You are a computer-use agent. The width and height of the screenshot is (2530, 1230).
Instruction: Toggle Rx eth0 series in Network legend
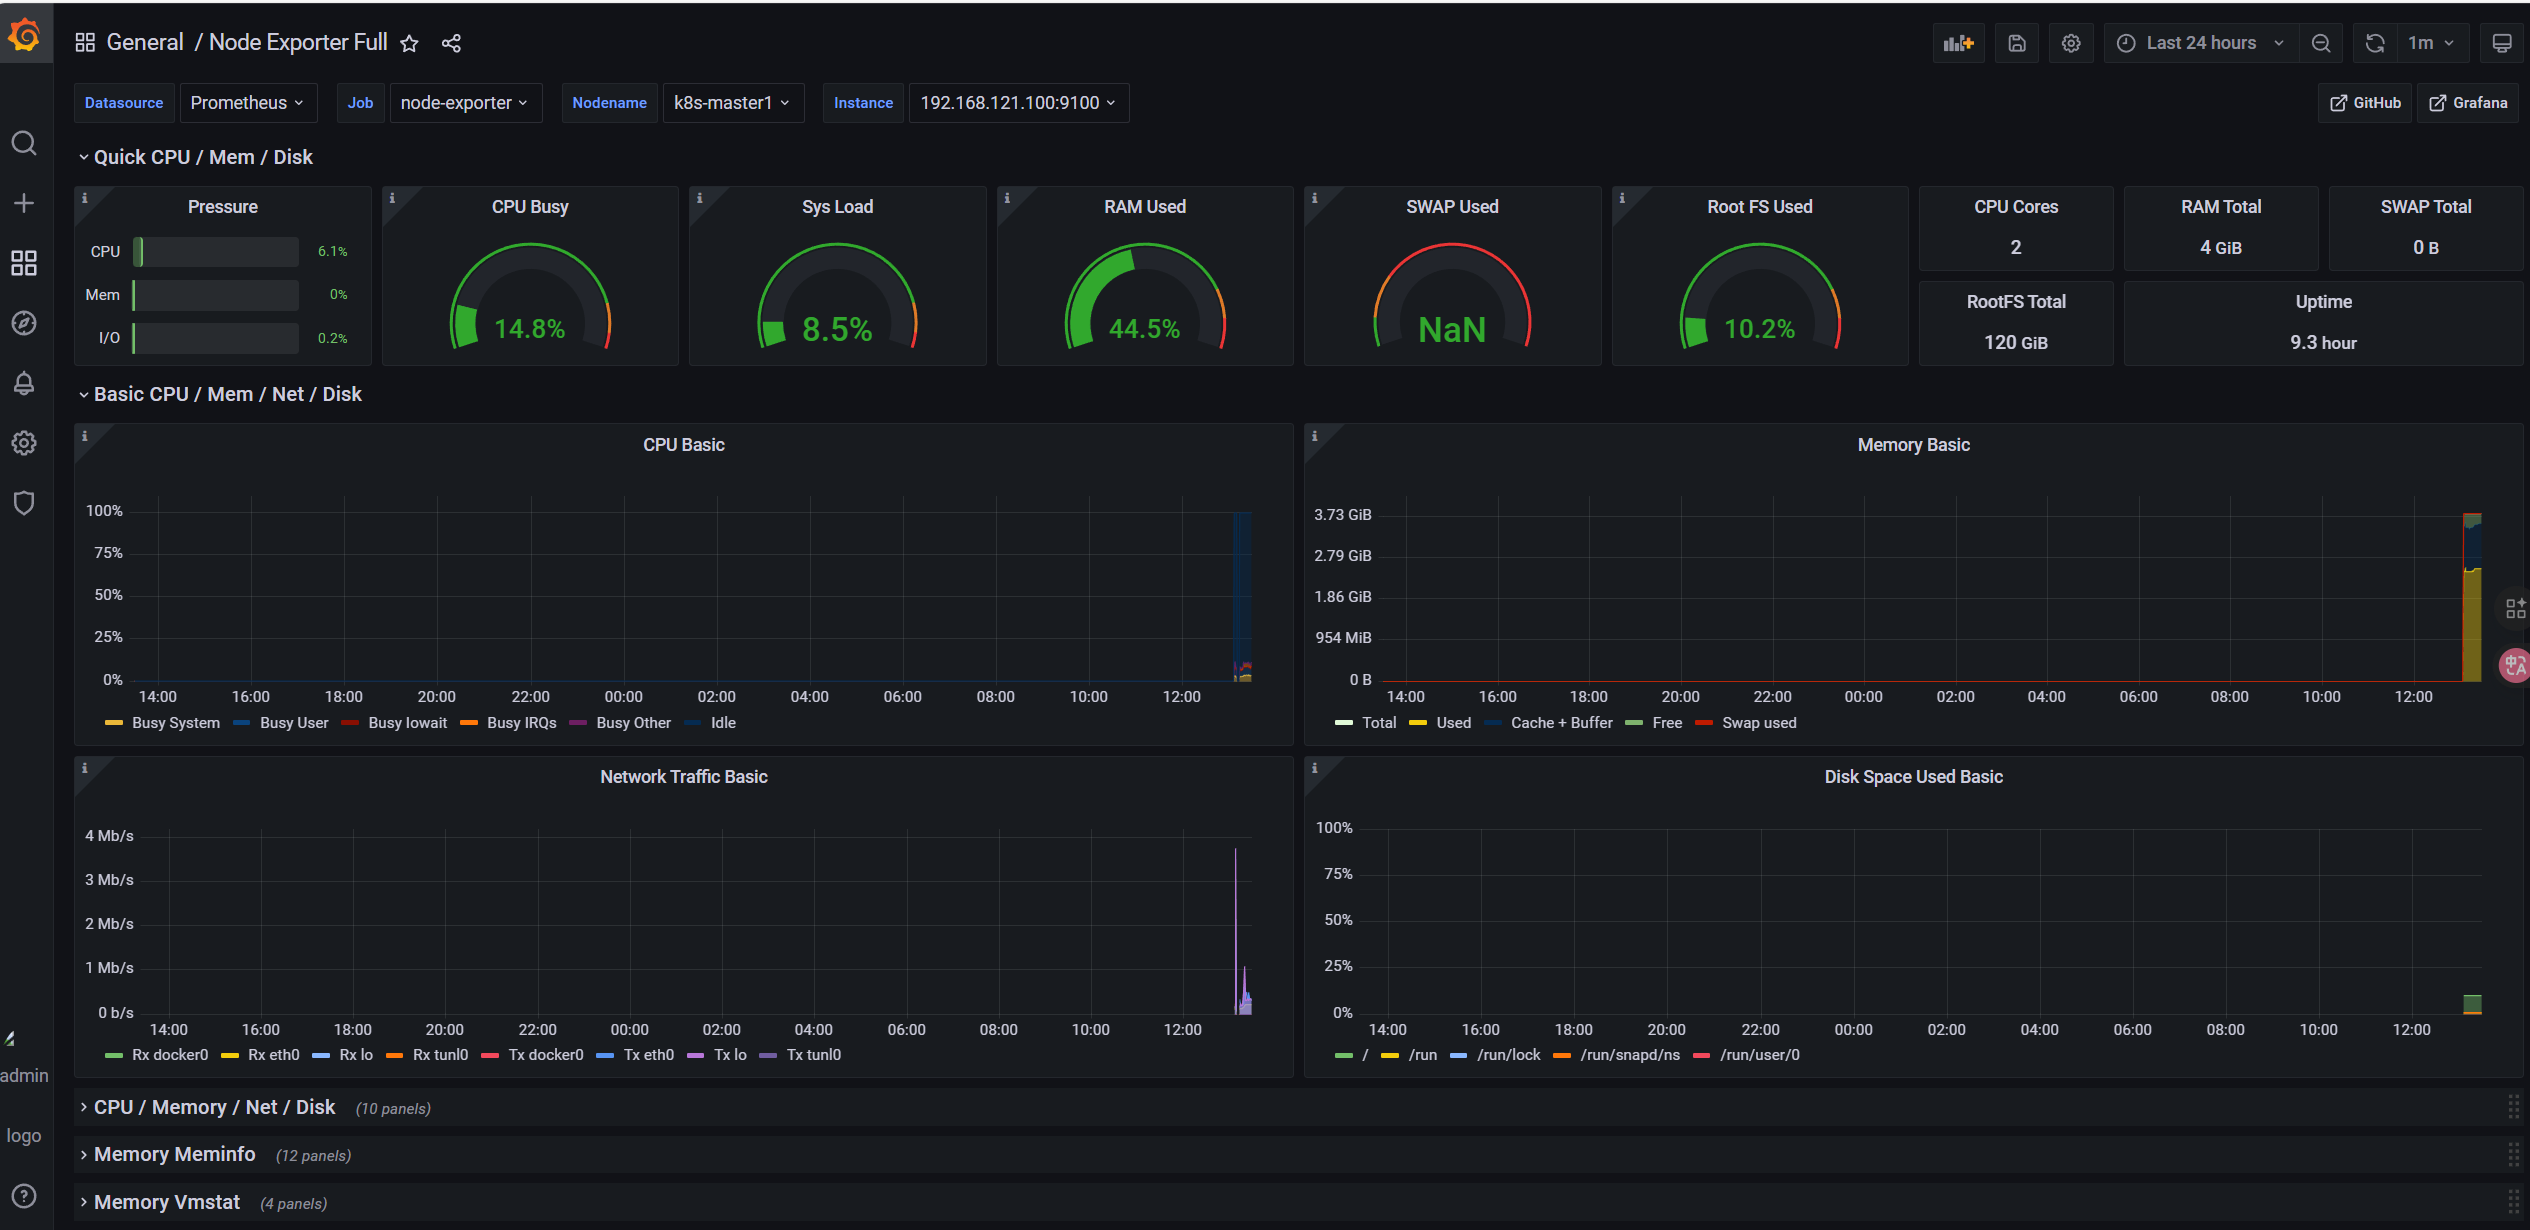[273, 1055]
